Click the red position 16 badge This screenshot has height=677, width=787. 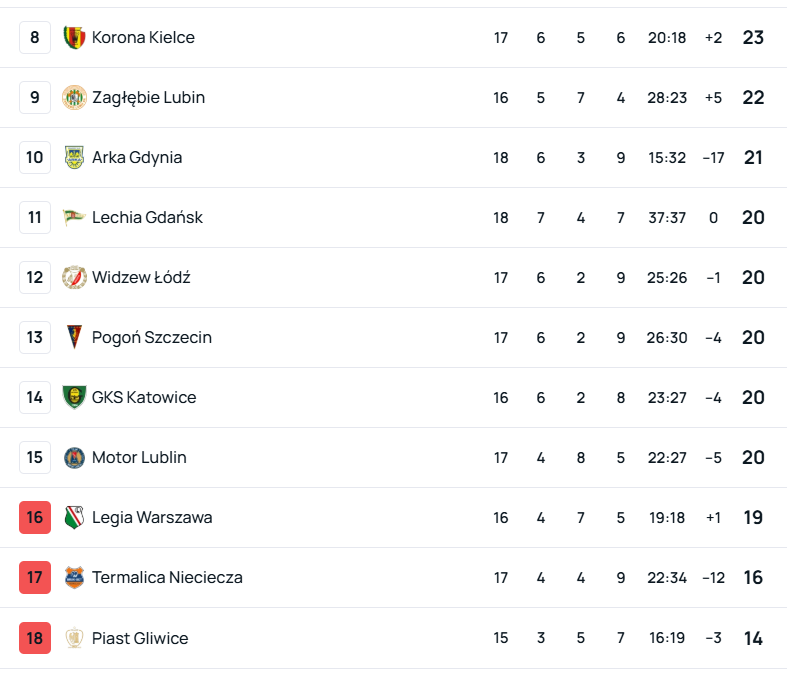pos(35,518)
